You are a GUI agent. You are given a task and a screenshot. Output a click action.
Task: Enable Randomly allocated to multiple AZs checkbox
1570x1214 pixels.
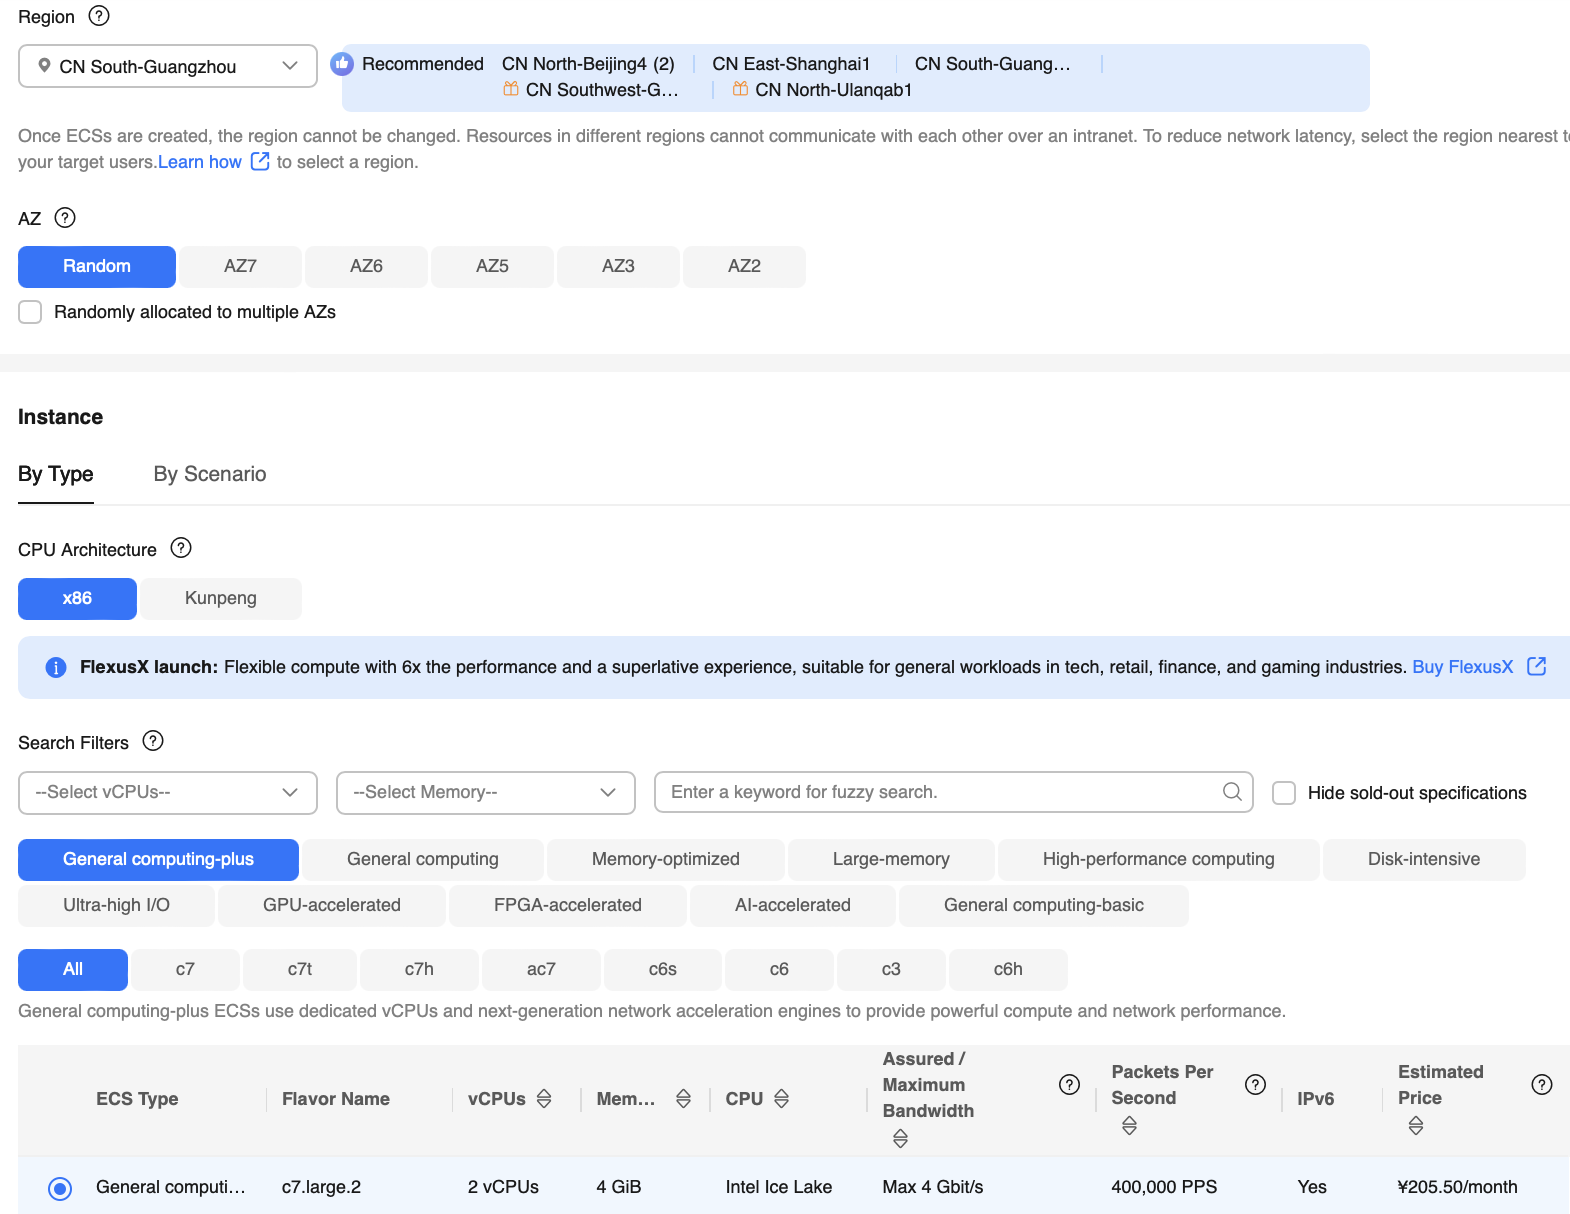point(31,312)
